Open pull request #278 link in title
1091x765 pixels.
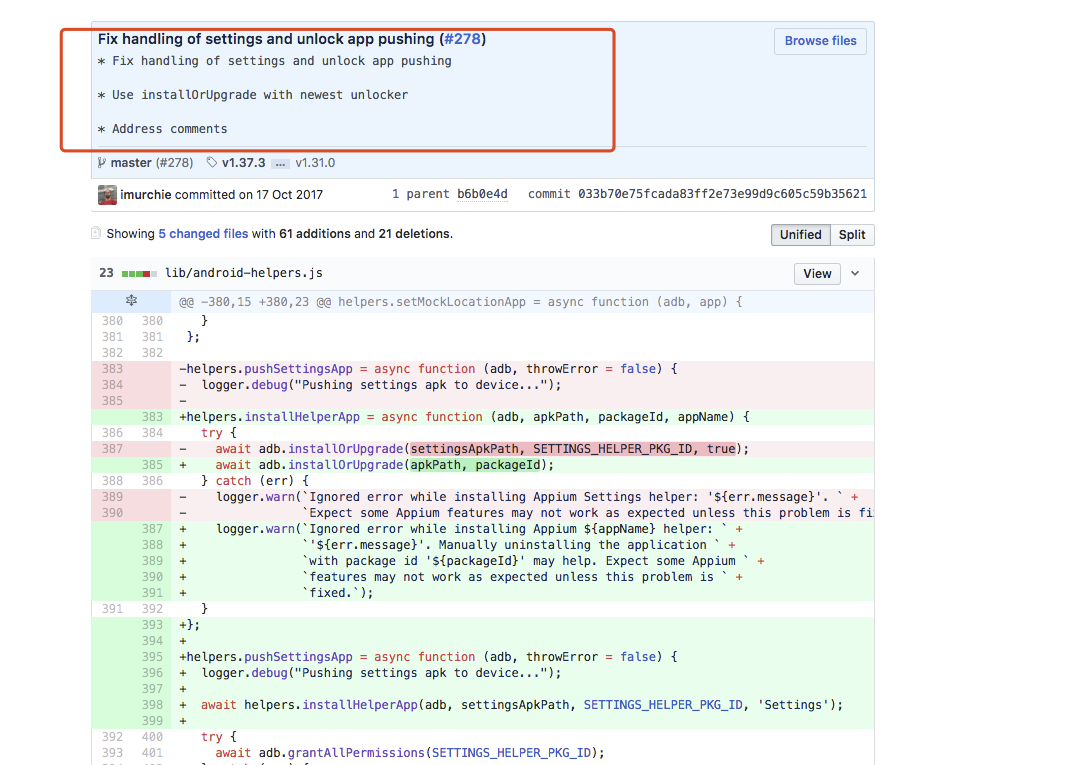[x=462, y=39]
